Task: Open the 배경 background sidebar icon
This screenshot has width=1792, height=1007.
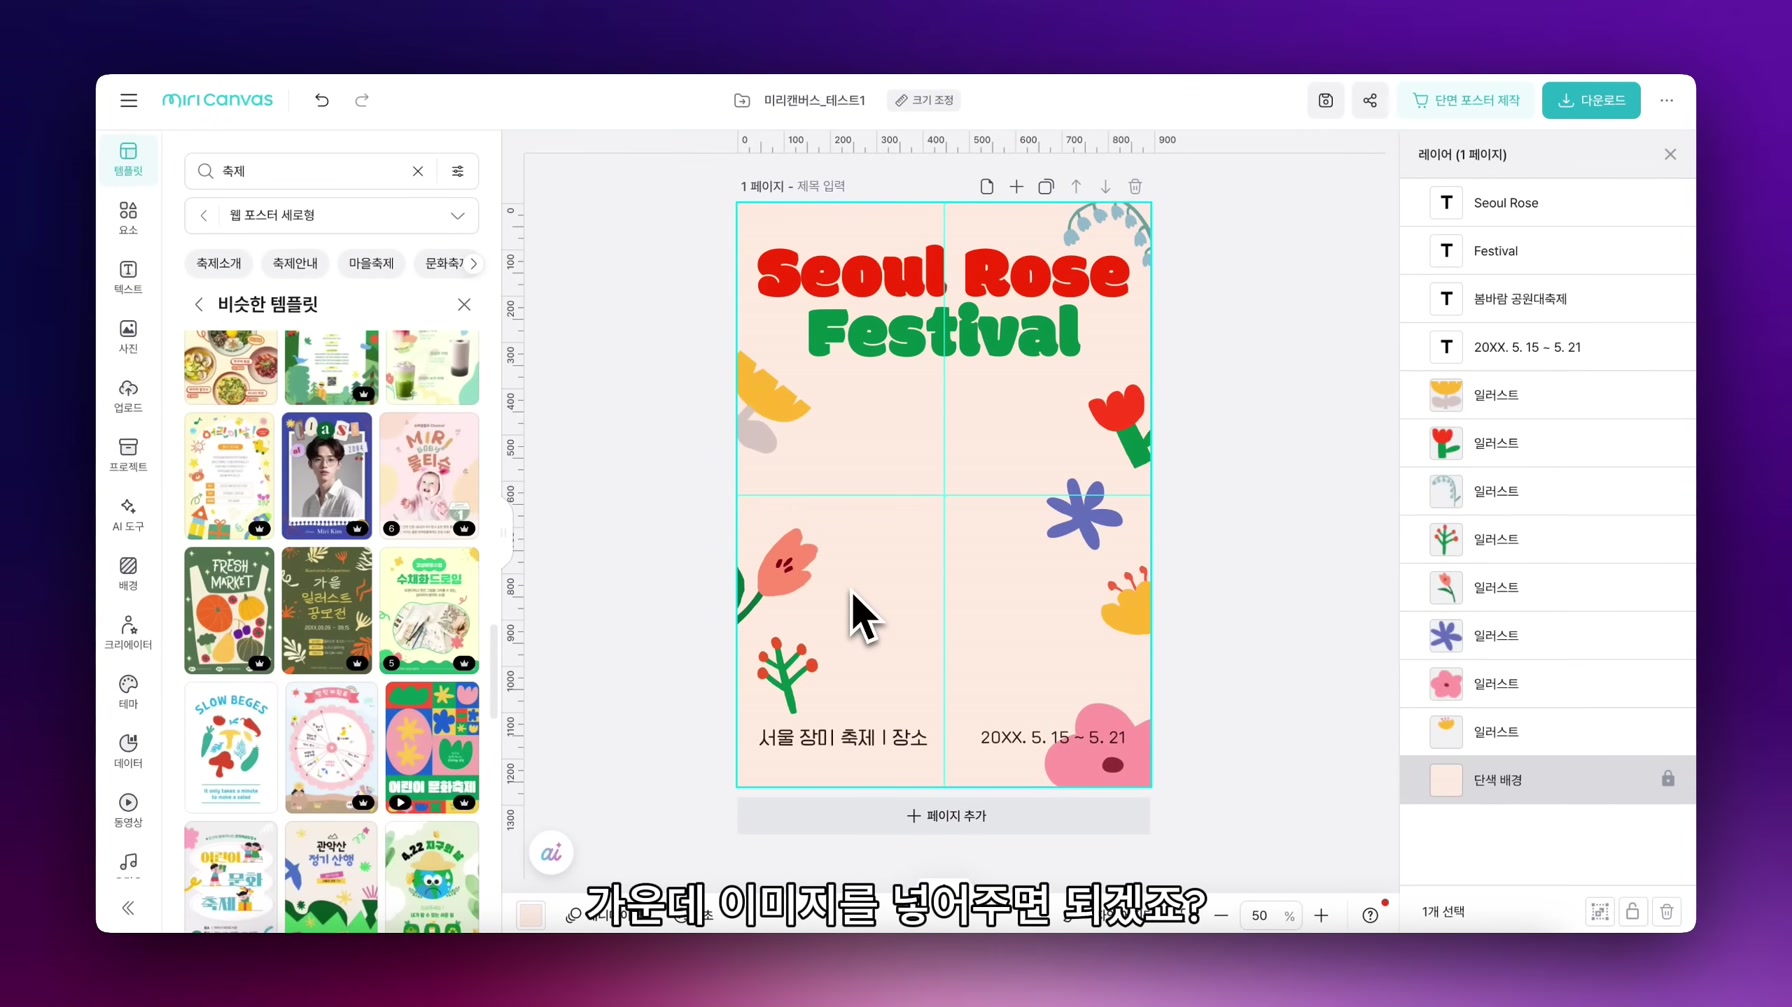Action: point(128,573)
